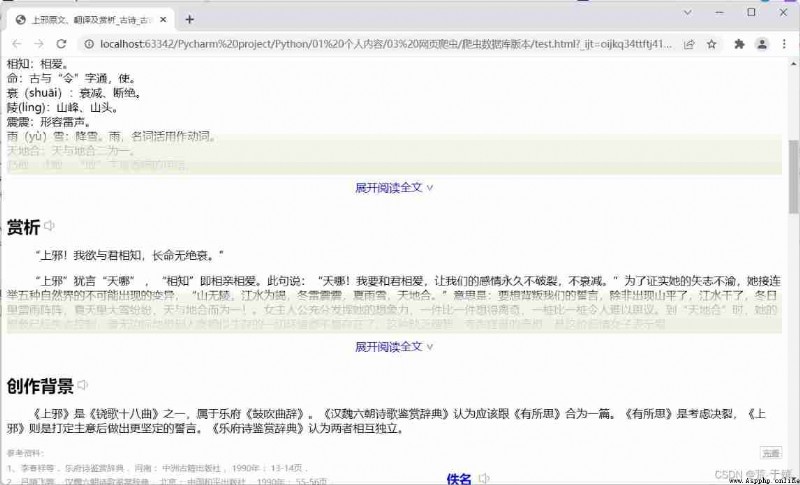Open a new tab with plus button
Viewport: 800px width, 485px height.
189,19
